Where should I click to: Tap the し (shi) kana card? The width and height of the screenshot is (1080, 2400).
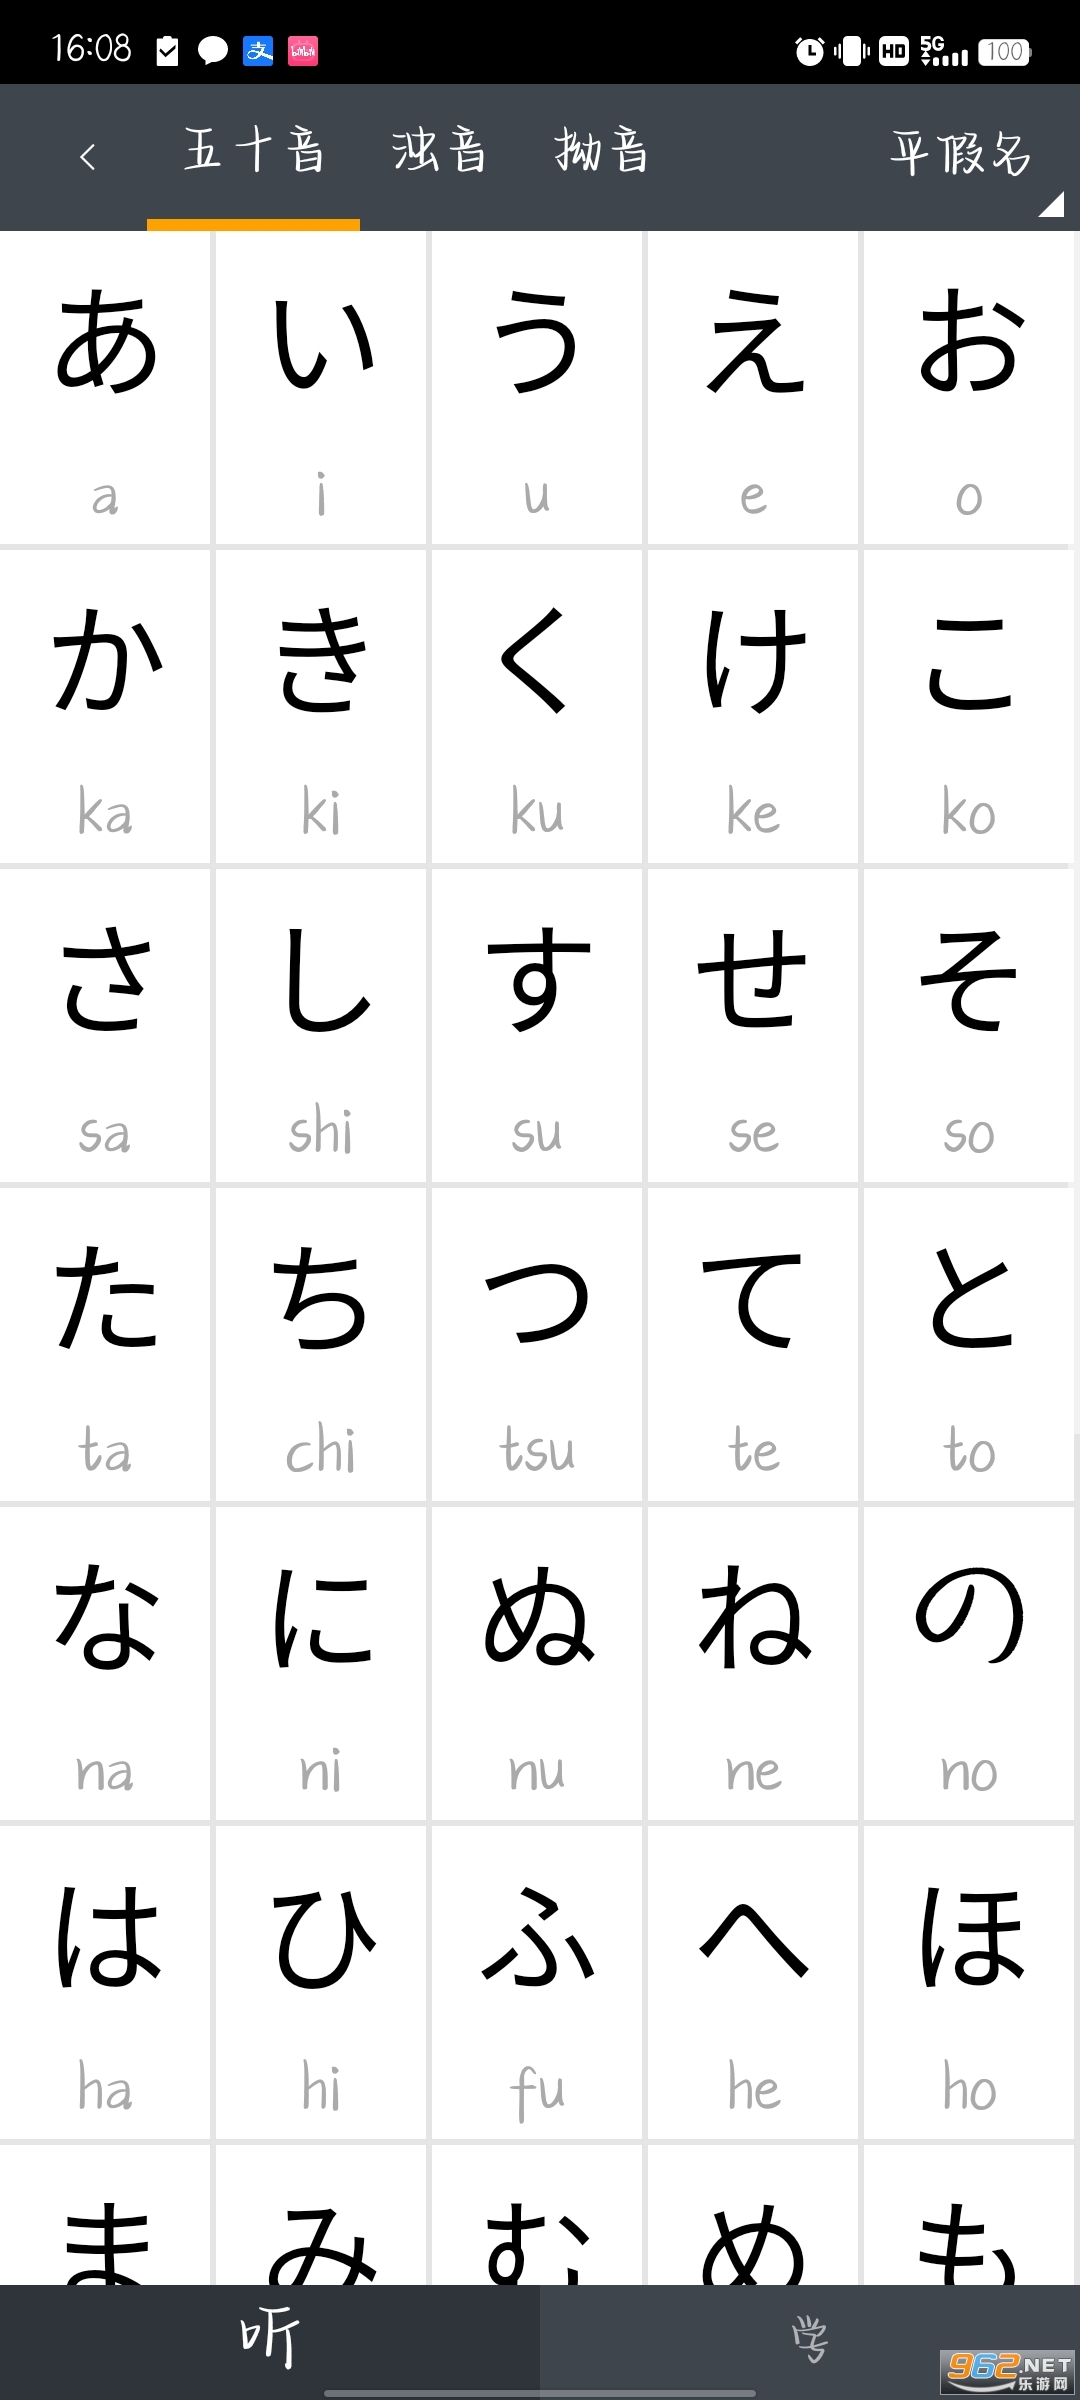click(321, 1026)
